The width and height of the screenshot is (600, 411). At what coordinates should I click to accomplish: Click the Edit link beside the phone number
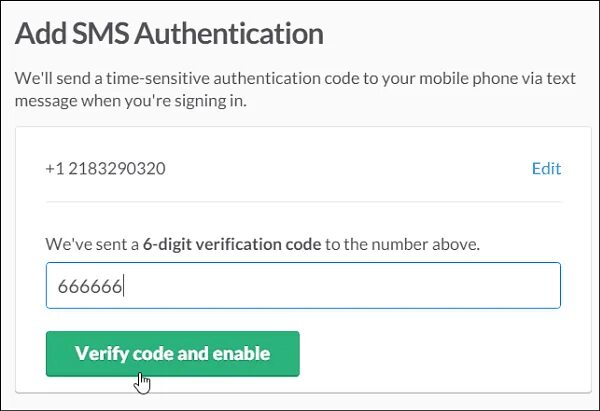(546, 168)
